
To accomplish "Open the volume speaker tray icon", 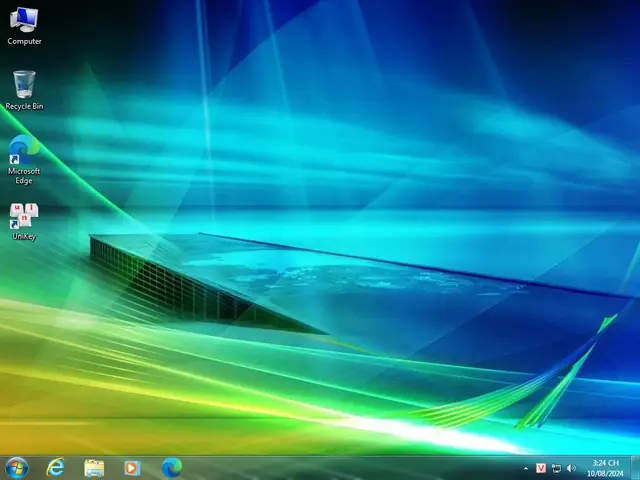I will [571, 468].
